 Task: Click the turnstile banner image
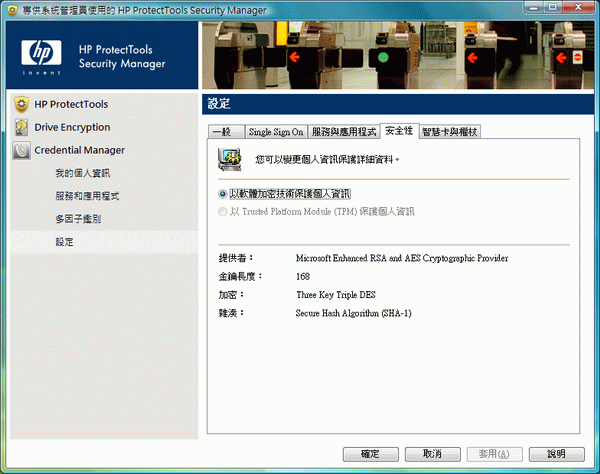click(398, 55)
